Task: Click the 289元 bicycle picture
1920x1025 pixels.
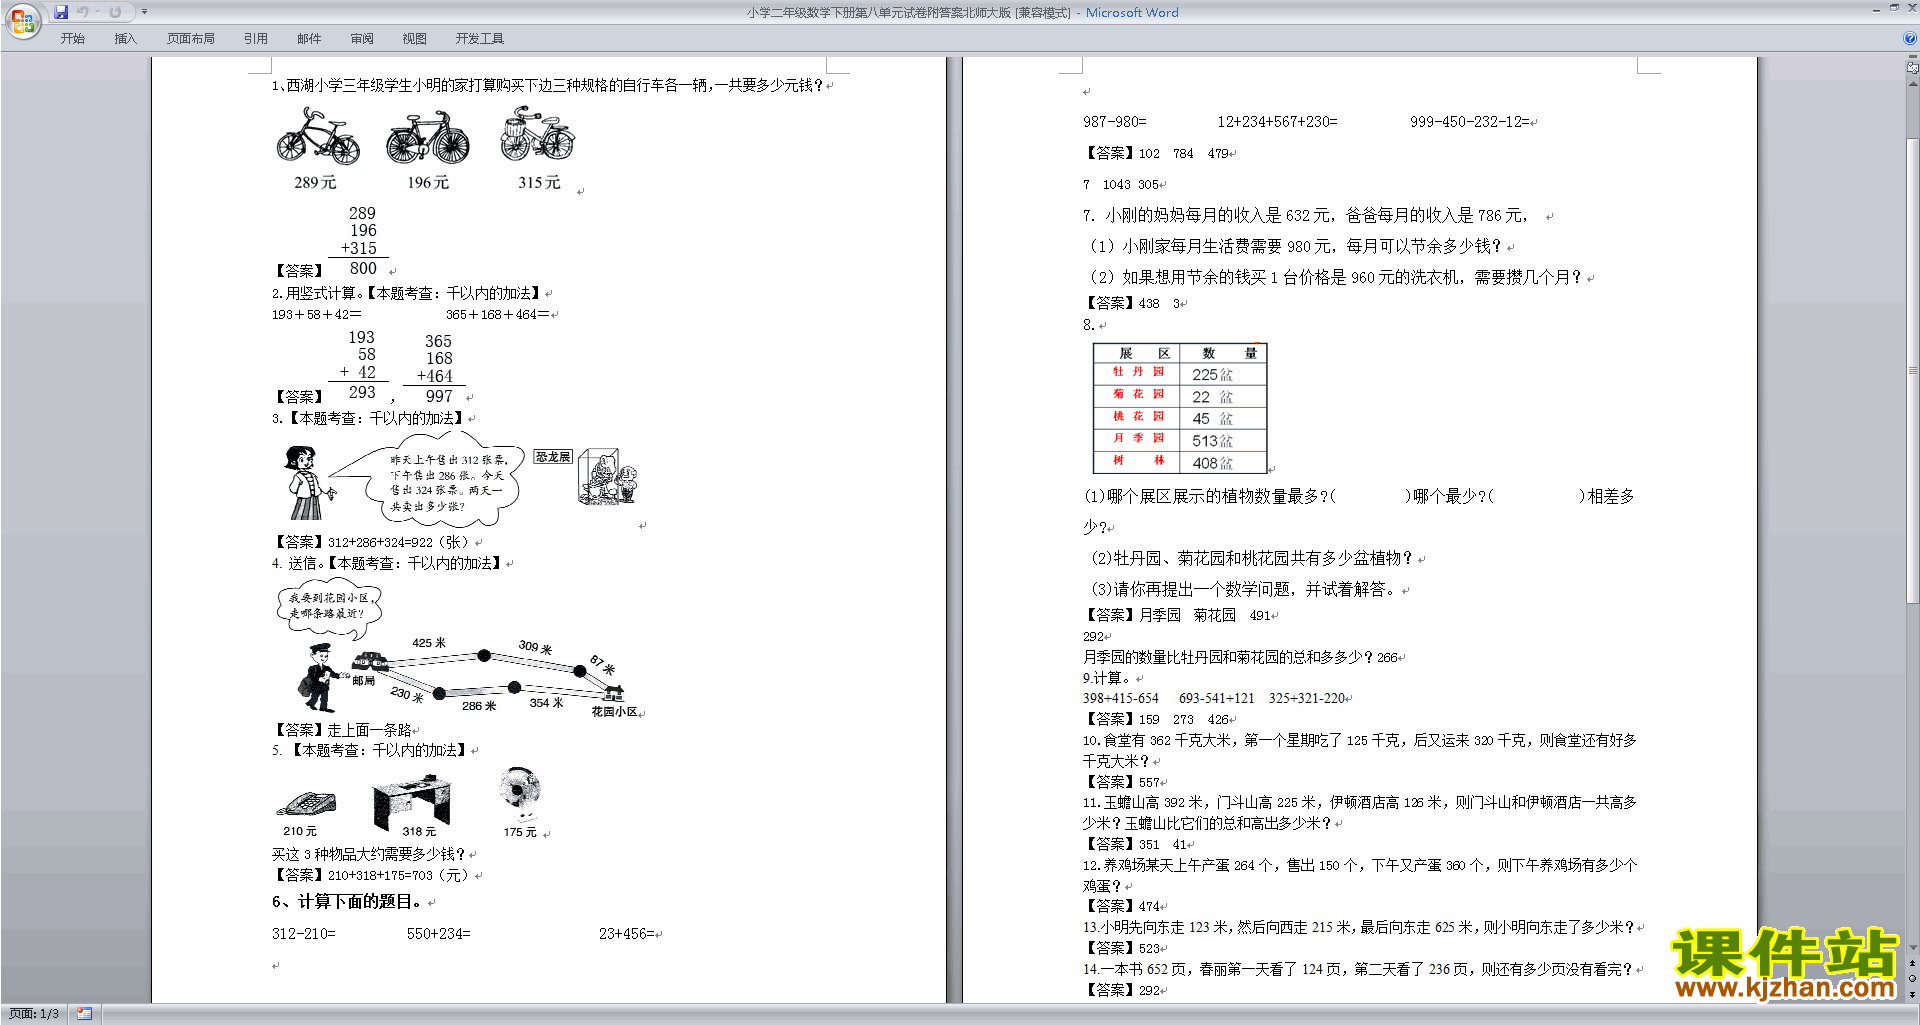Action: 318,136
